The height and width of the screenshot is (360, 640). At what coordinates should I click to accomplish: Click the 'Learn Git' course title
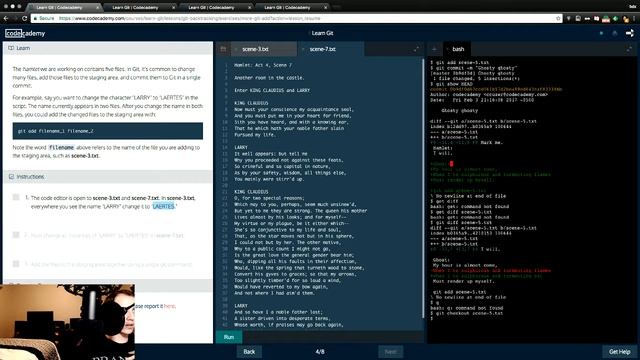click(x=322, y=33)
